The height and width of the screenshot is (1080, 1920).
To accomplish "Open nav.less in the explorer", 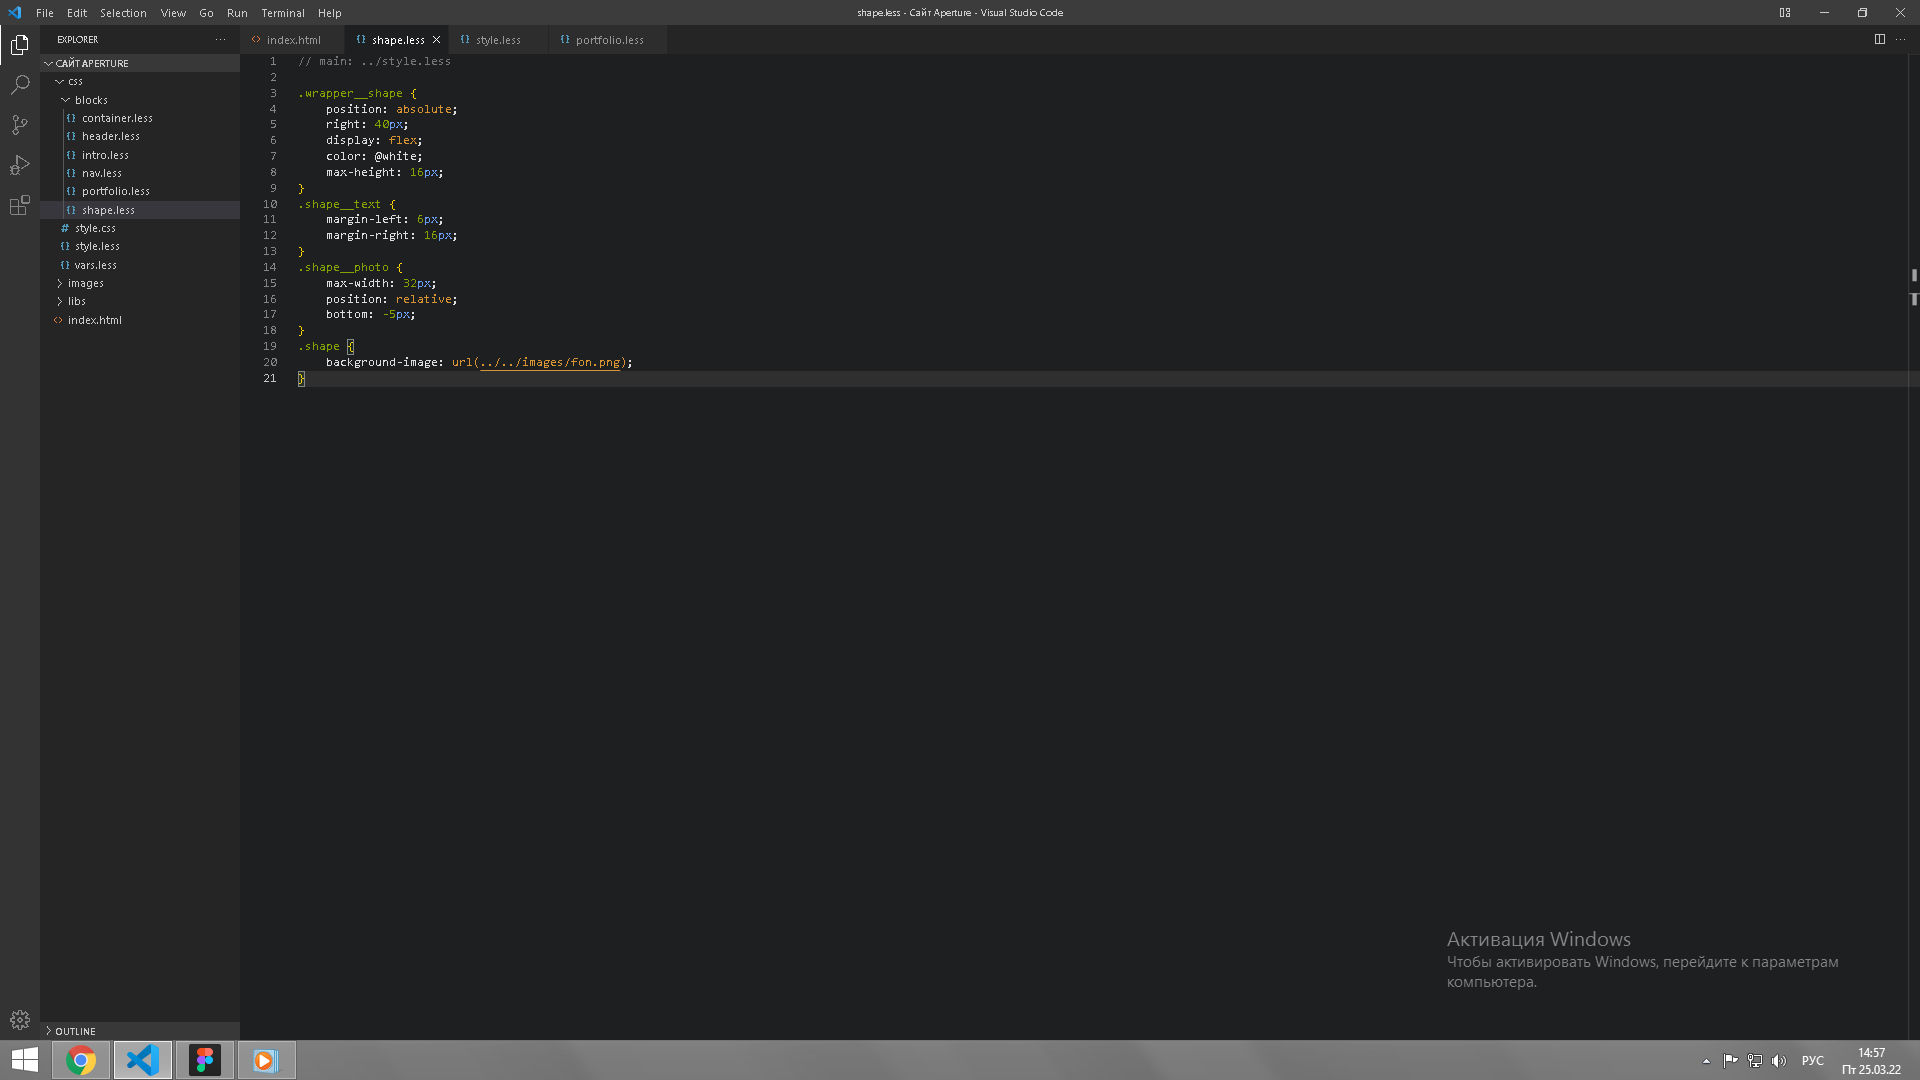I will pos(140,173).
